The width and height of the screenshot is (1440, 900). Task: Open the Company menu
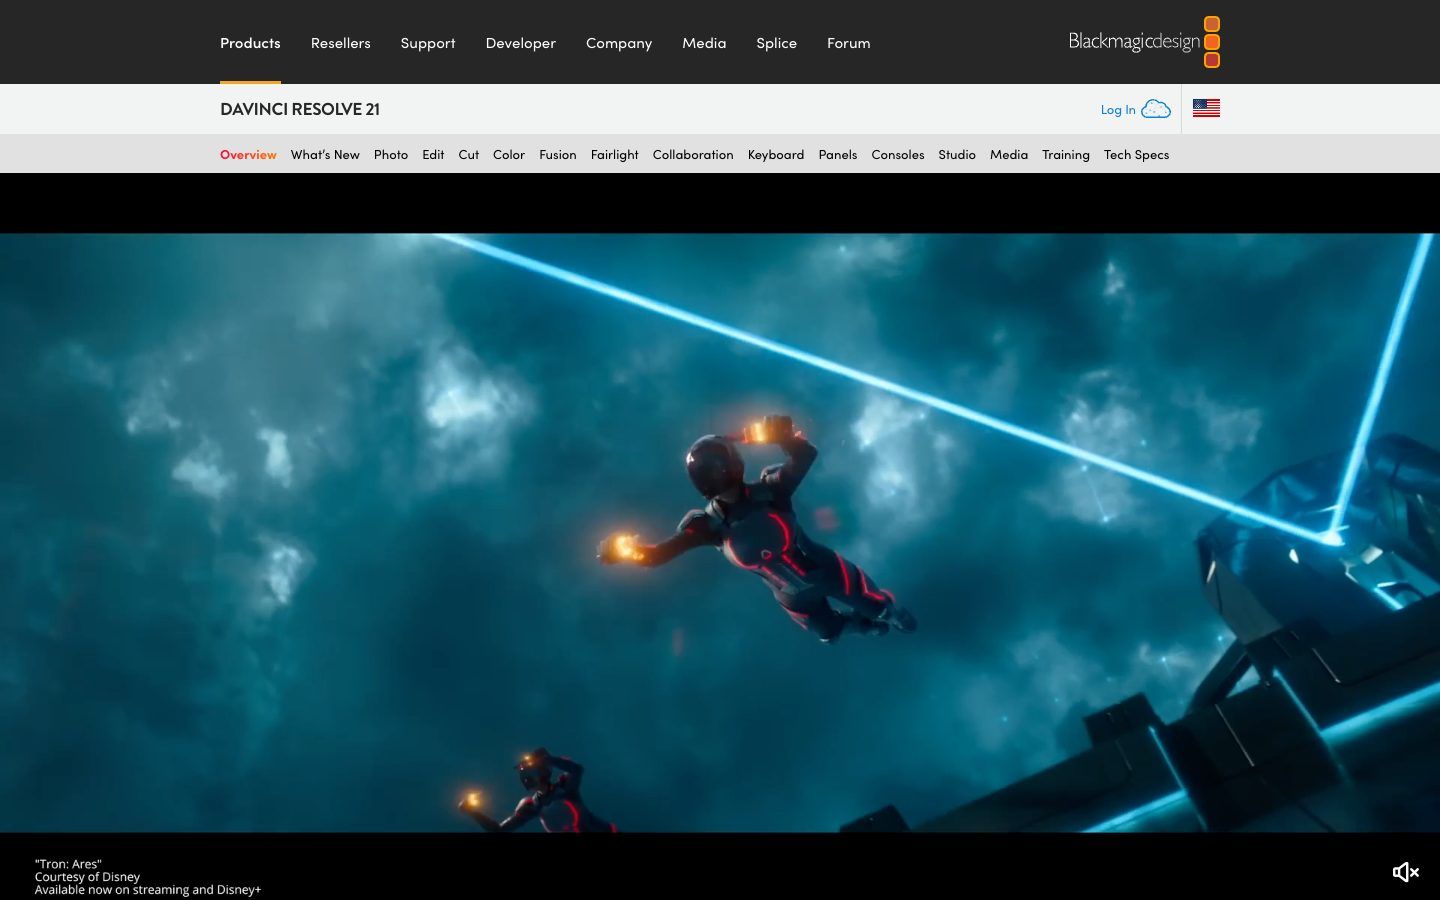(x=619, y=42)
